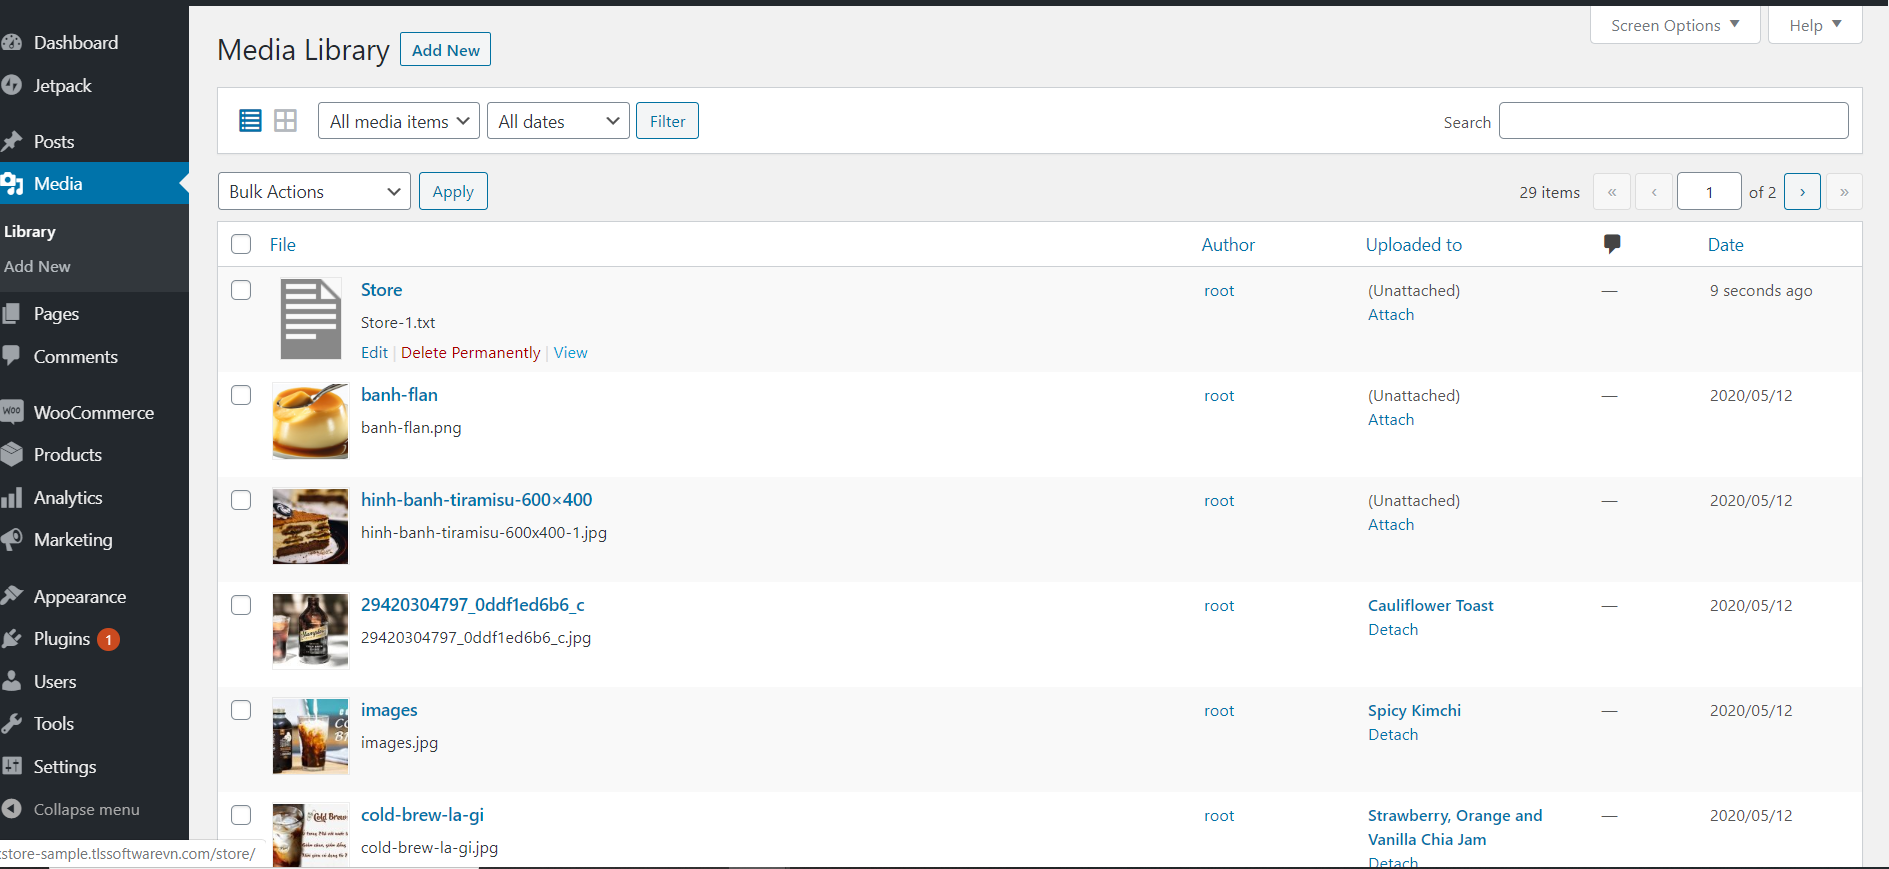Viewport: 1889px width, 869px height.
Task: Click View link under Store
Action: tap(571, 353)
